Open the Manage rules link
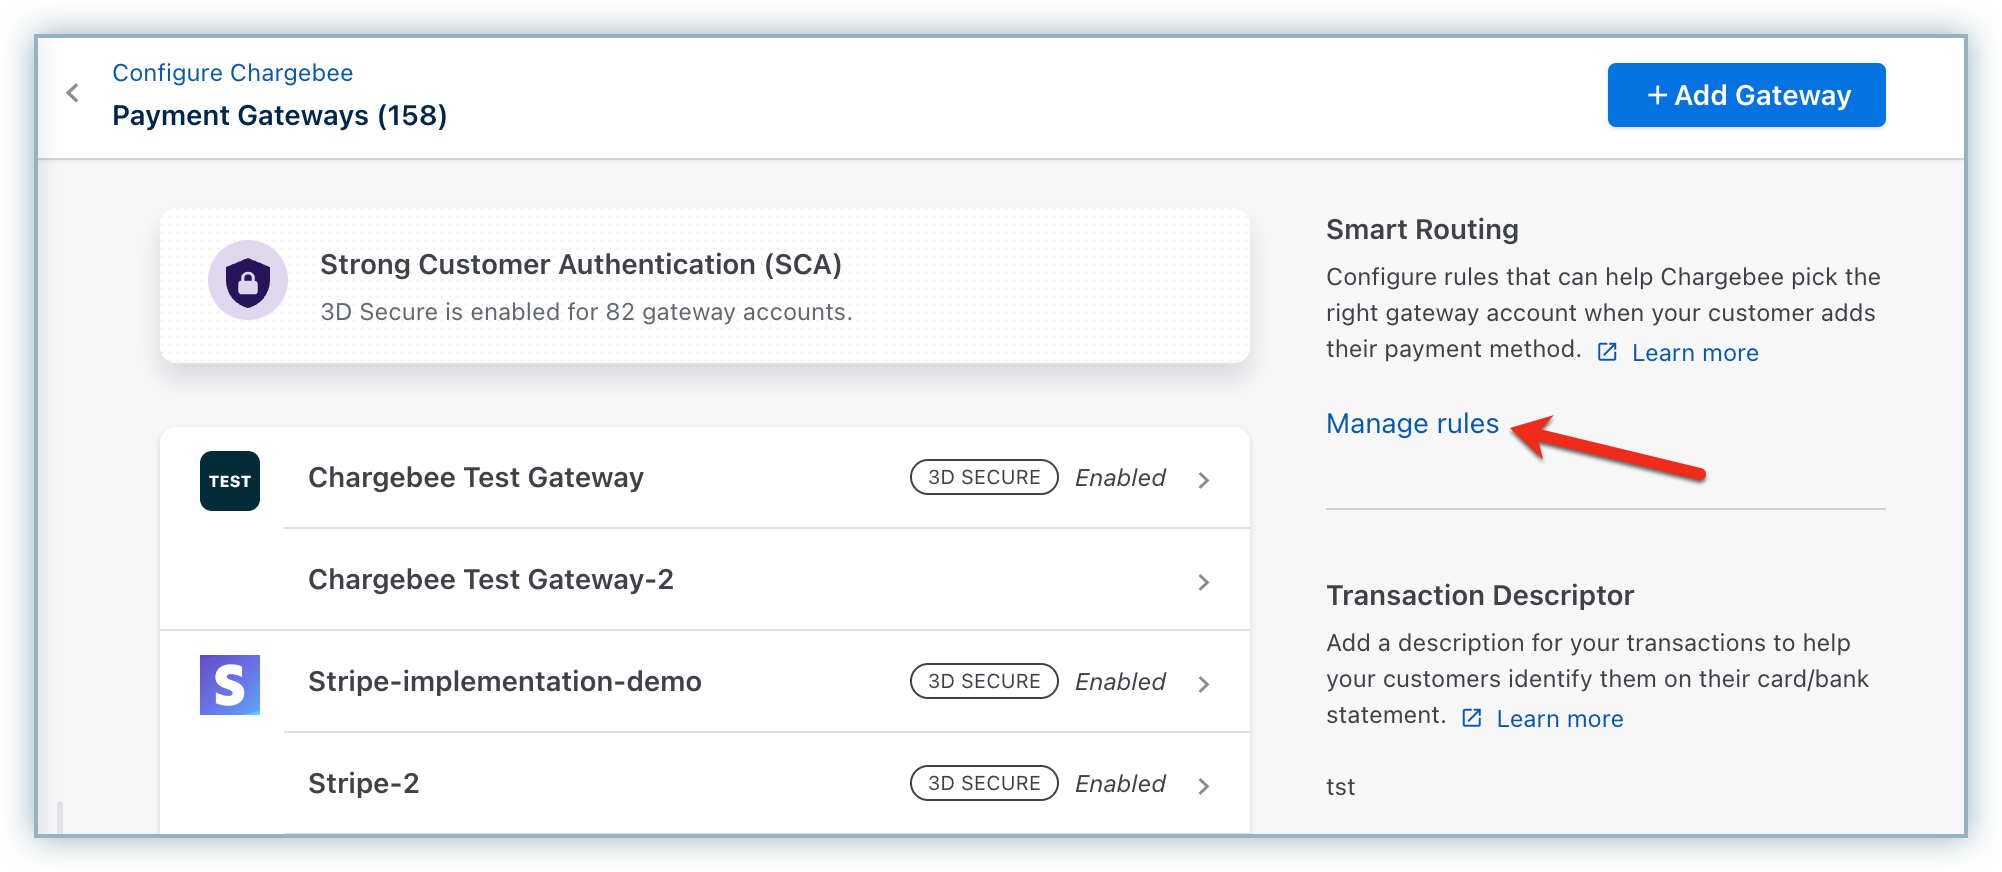This screenshot has height=872, width=2002. (1412, 424)
